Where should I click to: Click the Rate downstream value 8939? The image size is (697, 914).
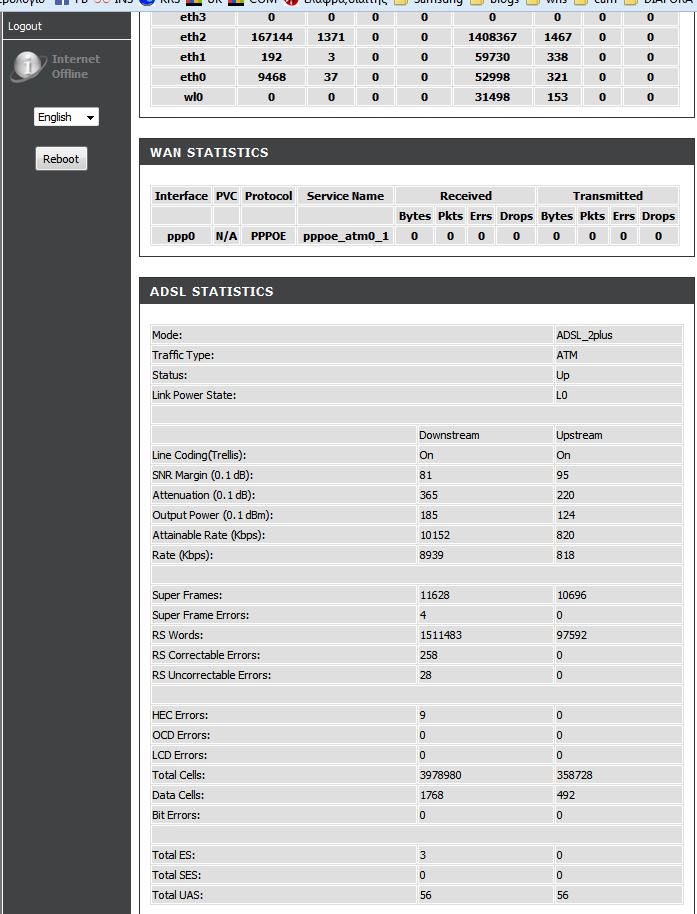click(431, 555)
